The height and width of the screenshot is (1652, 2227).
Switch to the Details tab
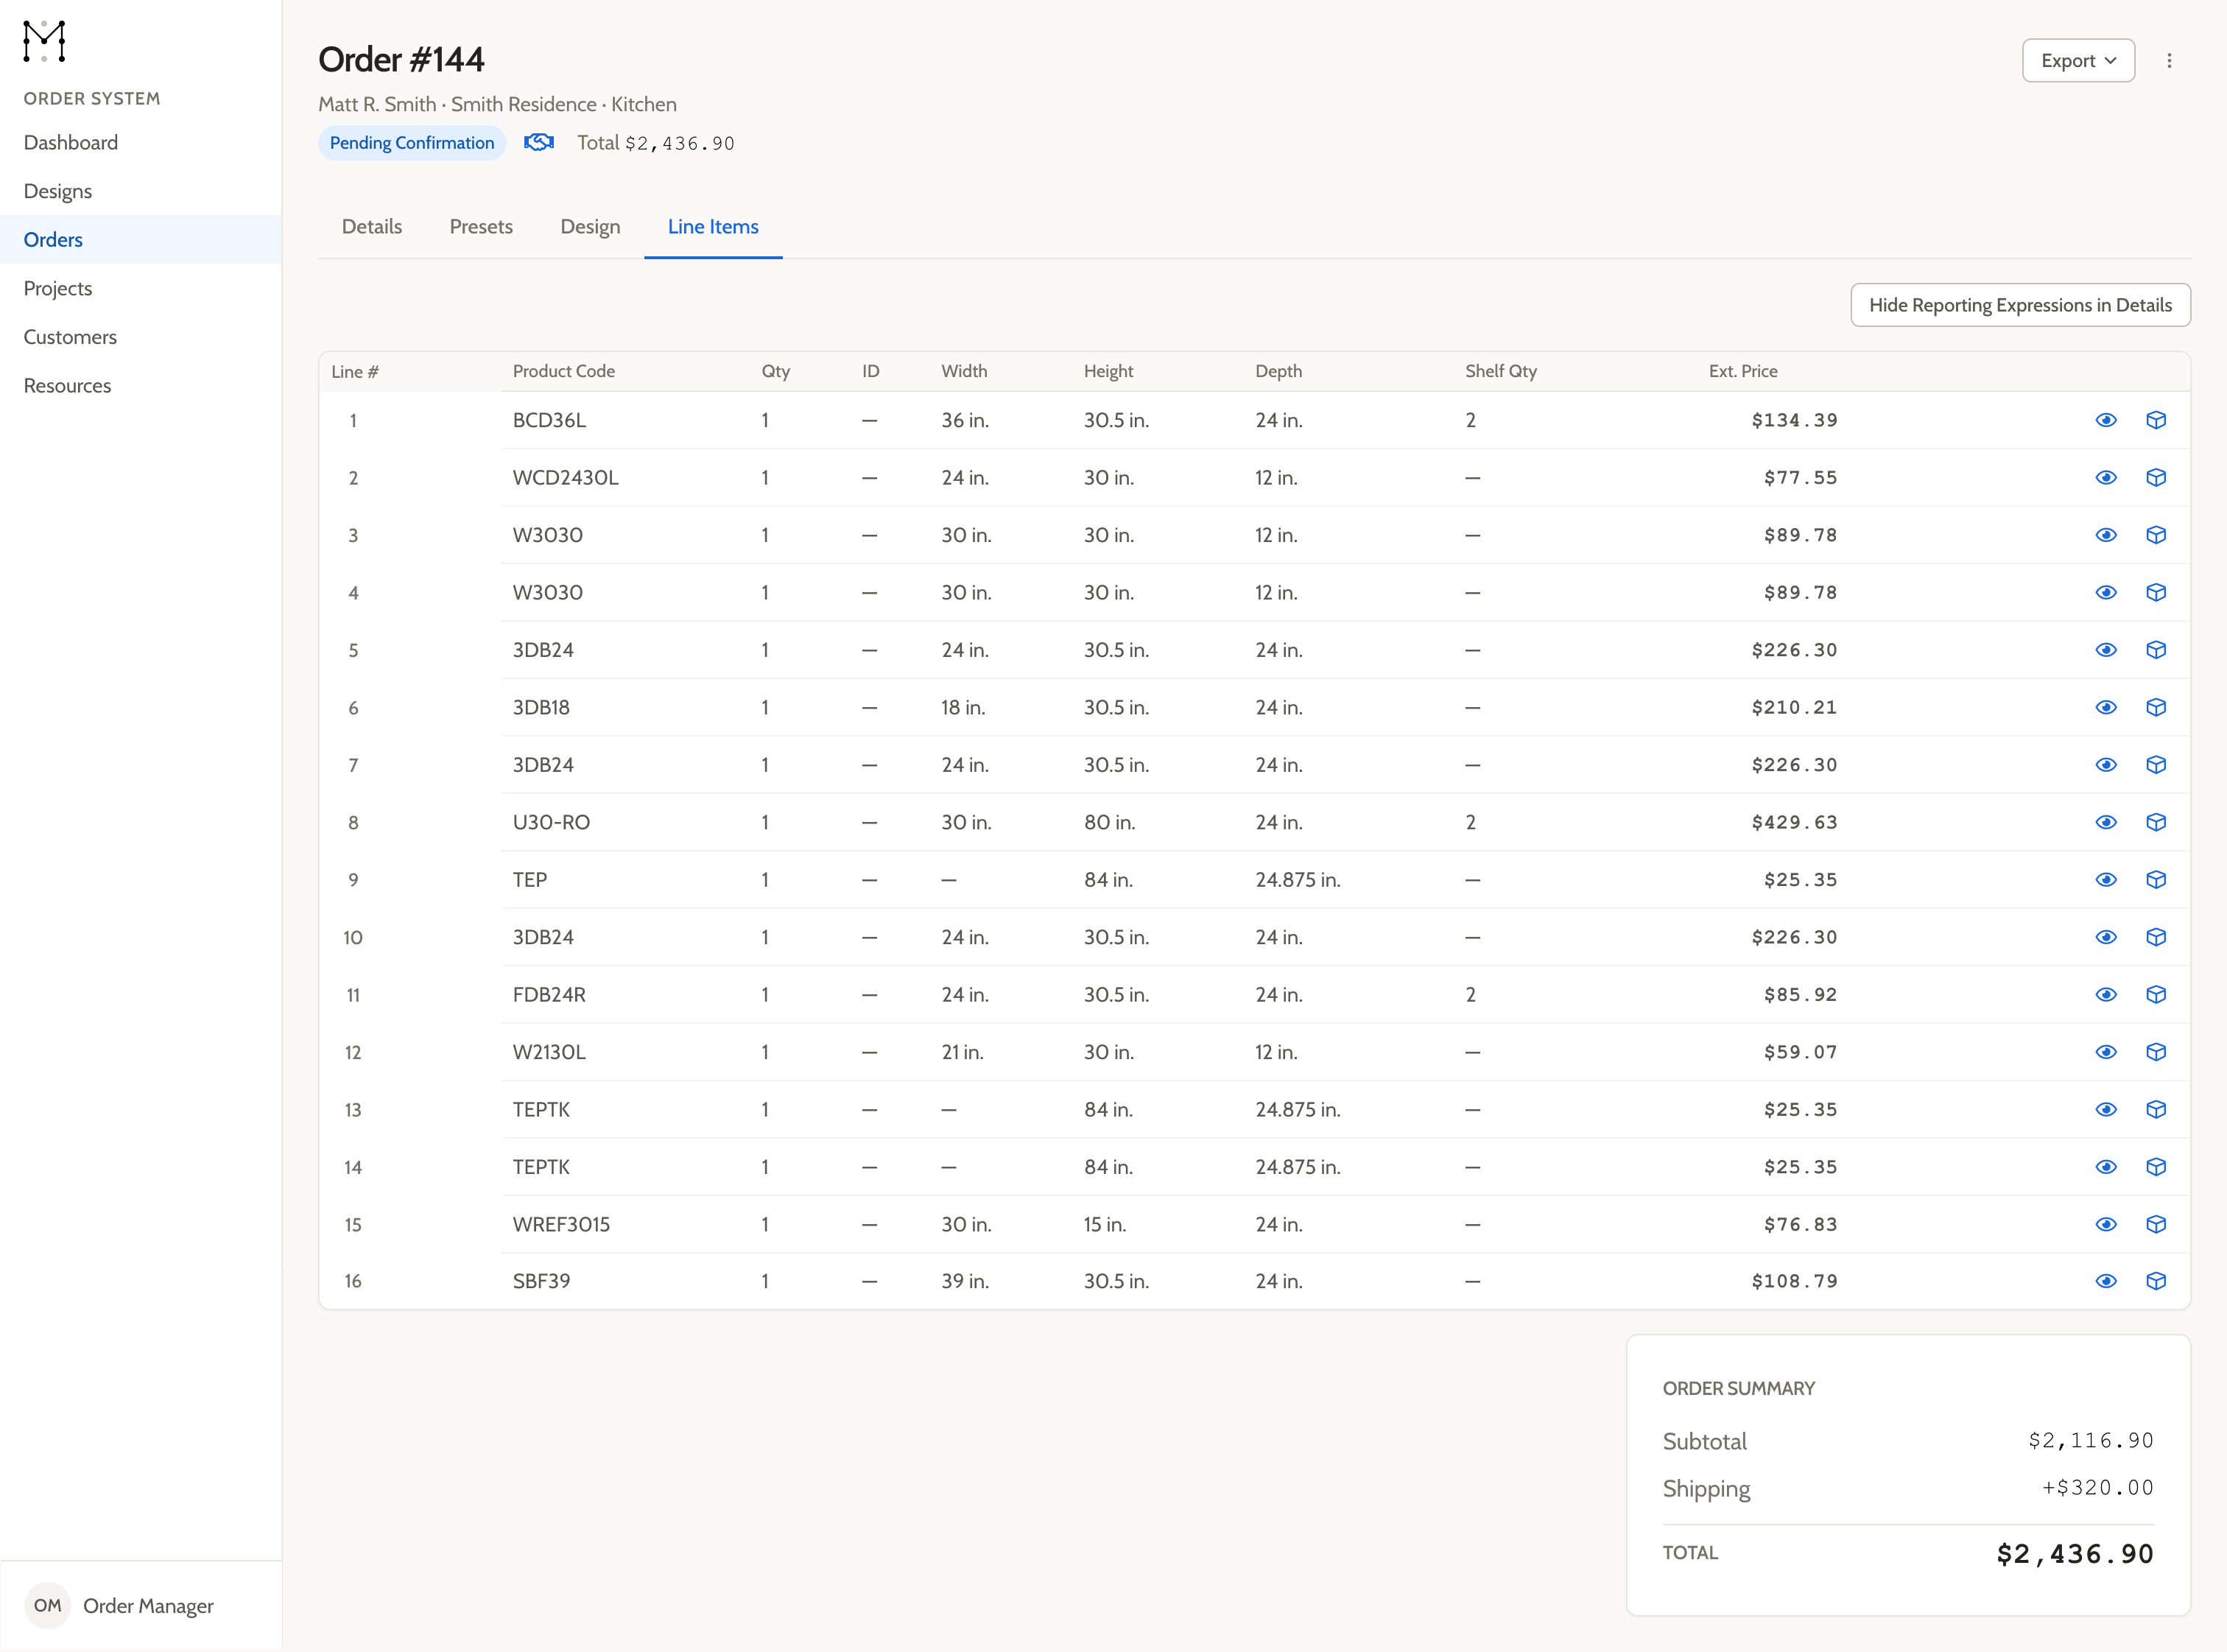372,227
